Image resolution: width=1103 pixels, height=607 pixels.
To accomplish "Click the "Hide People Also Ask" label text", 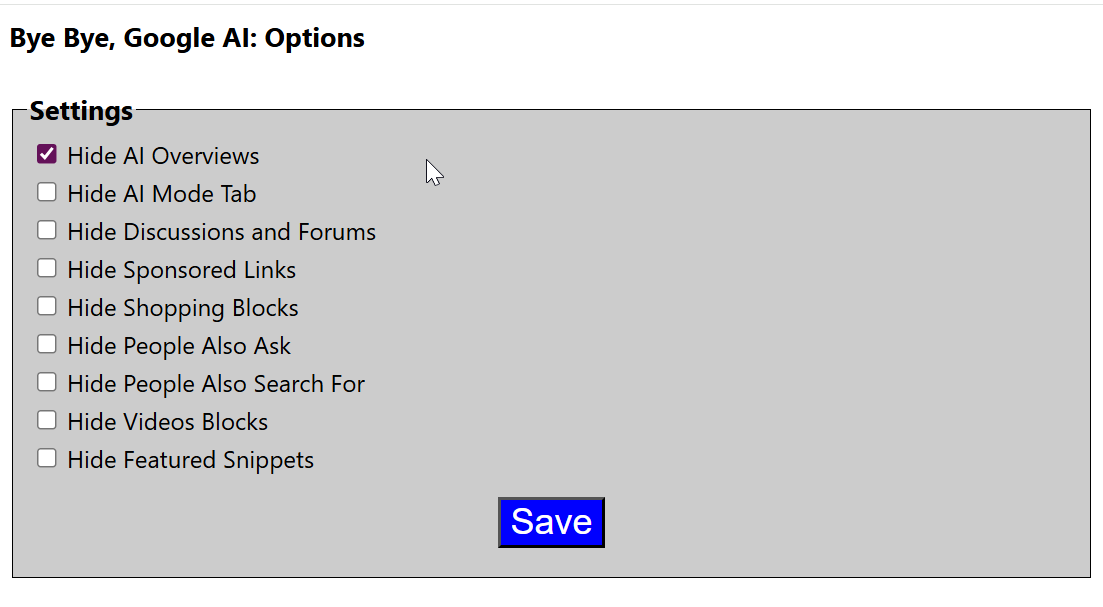I will coord(179,346).
